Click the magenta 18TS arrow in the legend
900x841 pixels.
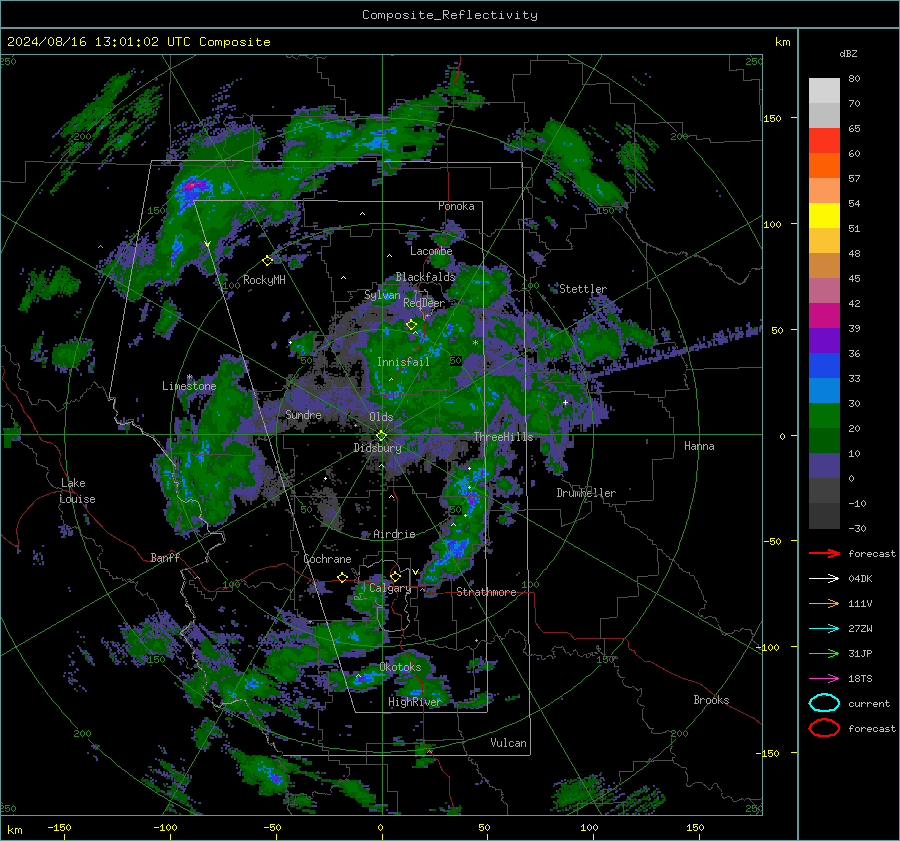coord(824,679)
